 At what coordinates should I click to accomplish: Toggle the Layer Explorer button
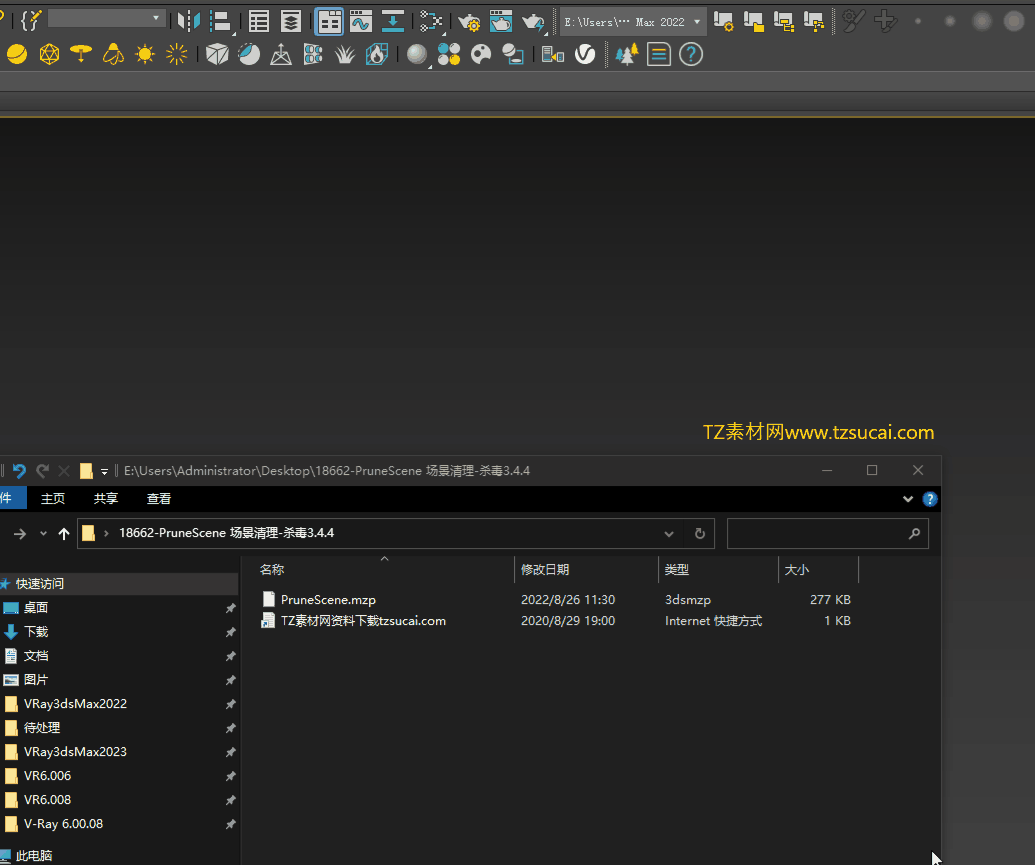pos(291,21)
